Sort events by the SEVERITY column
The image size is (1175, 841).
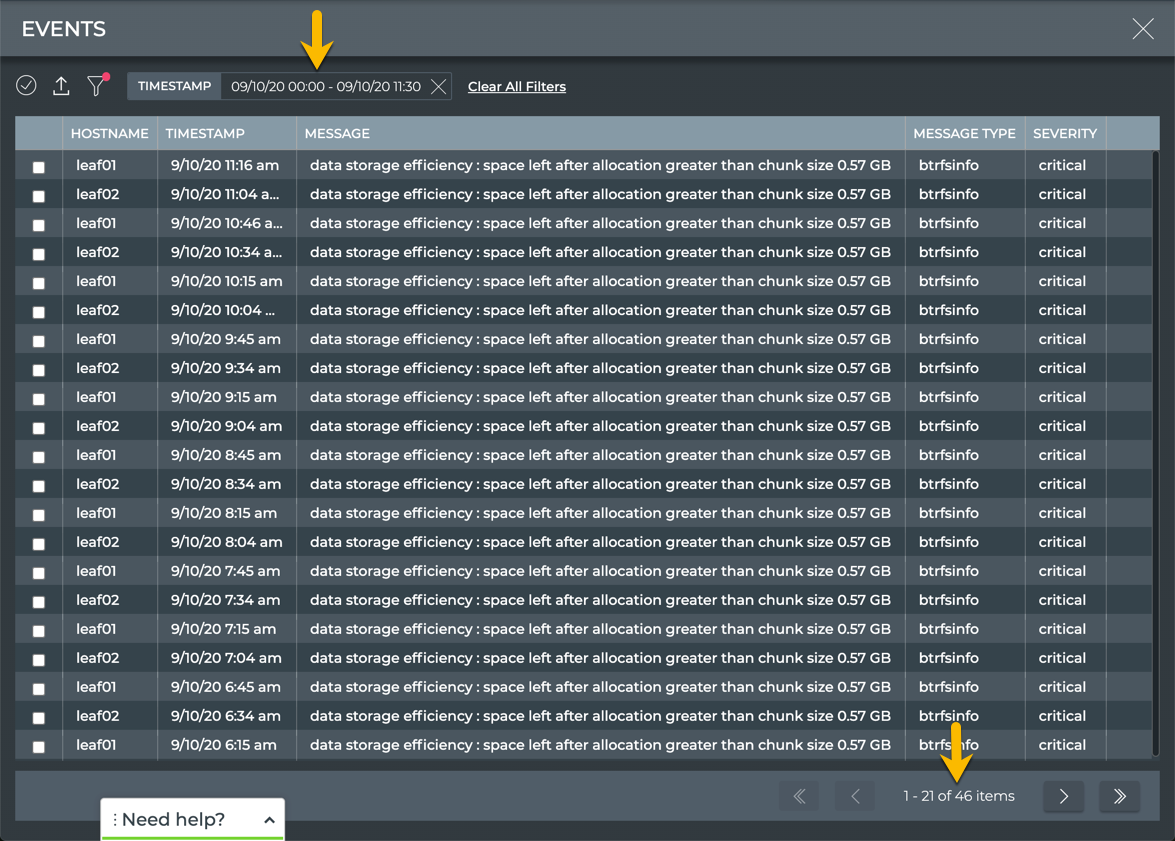click(1065, 133)
